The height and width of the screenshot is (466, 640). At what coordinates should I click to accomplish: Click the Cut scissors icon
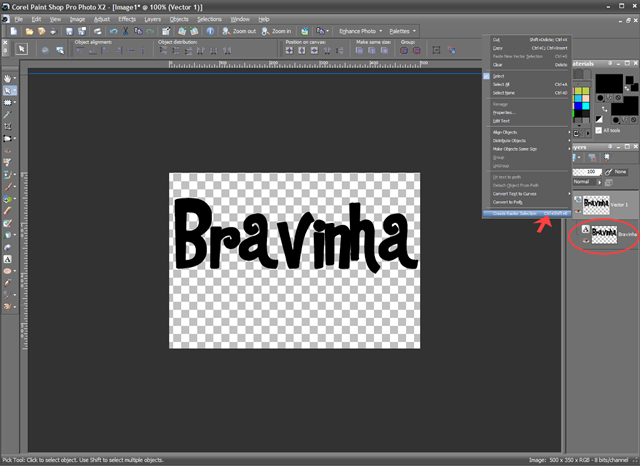[x=126, y=31]
